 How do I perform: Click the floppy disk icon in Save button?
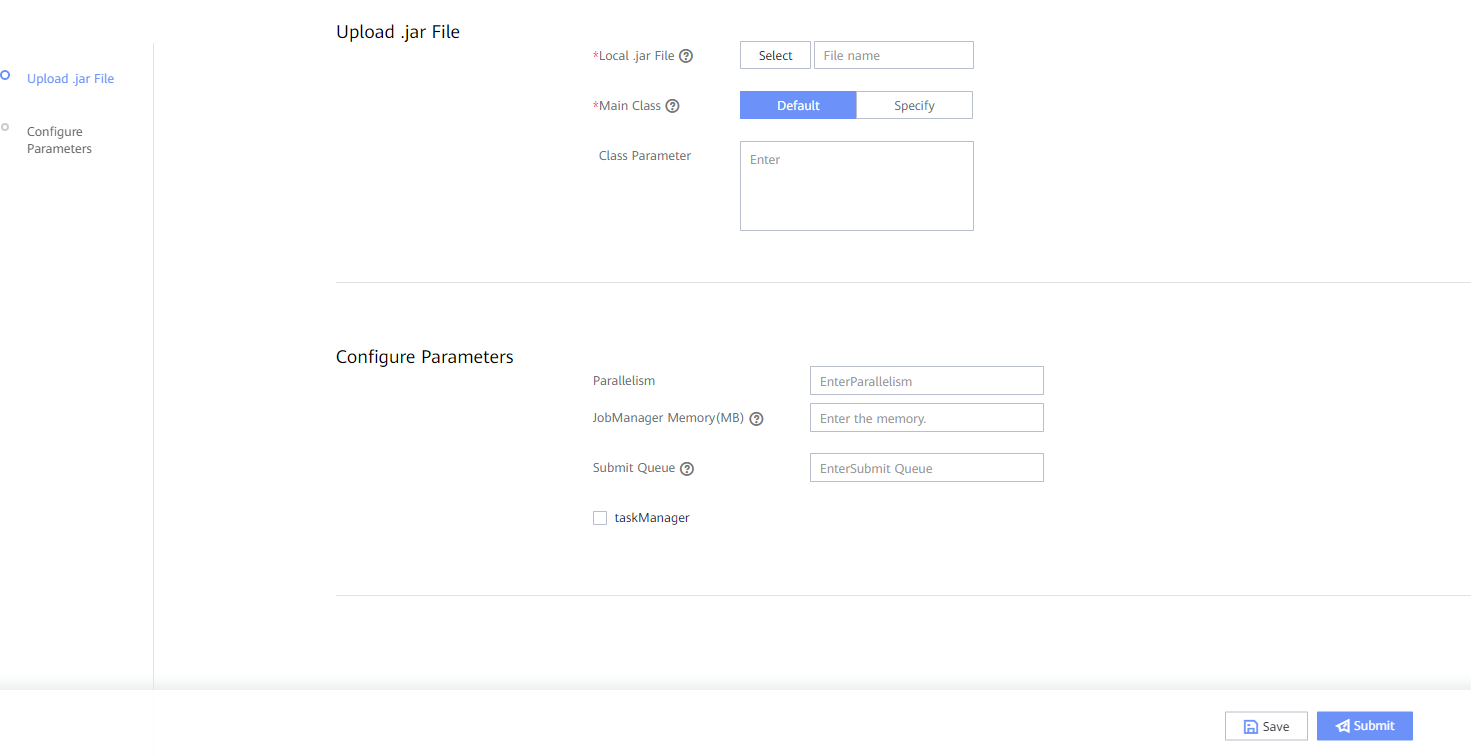tap(1250, 727)
